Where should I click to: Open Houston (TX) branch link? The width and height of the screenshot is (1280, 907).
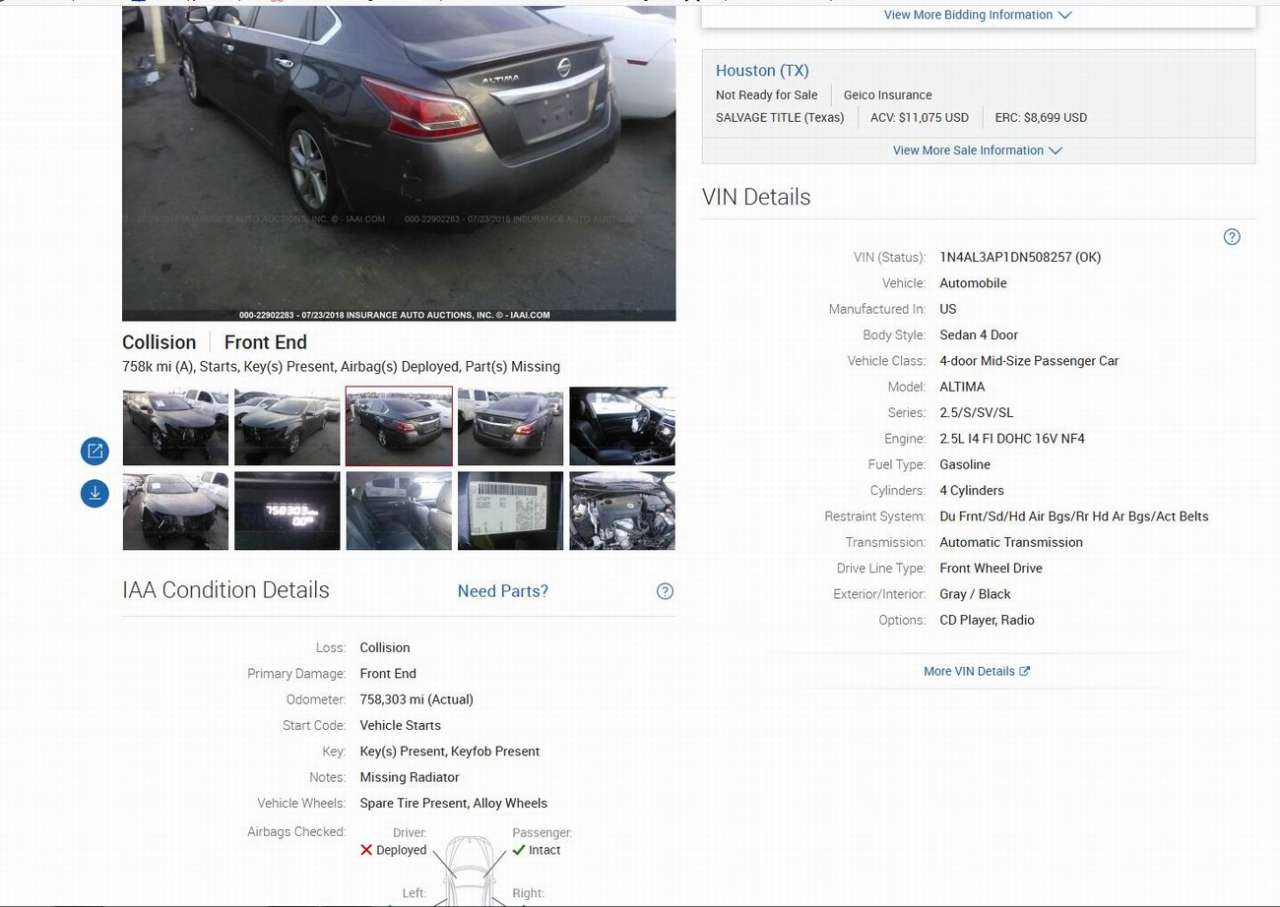[x=762, y=71]
